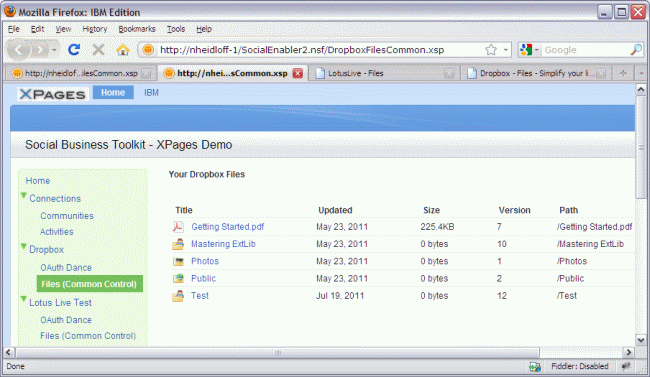
Task: Open the Public folder link
Action: [203, 278]
